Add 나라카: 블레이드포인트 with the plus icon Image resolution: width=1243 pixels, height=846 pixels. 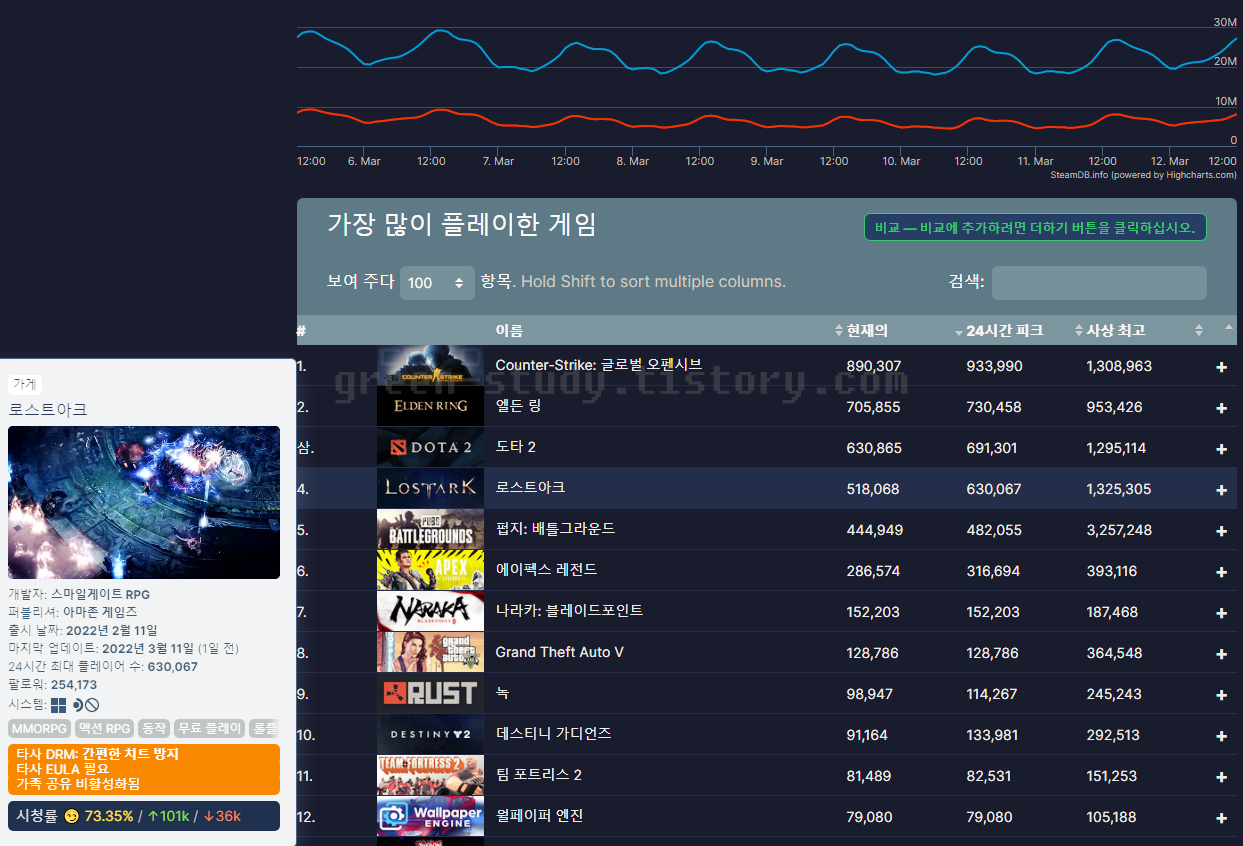(1221, 613)
